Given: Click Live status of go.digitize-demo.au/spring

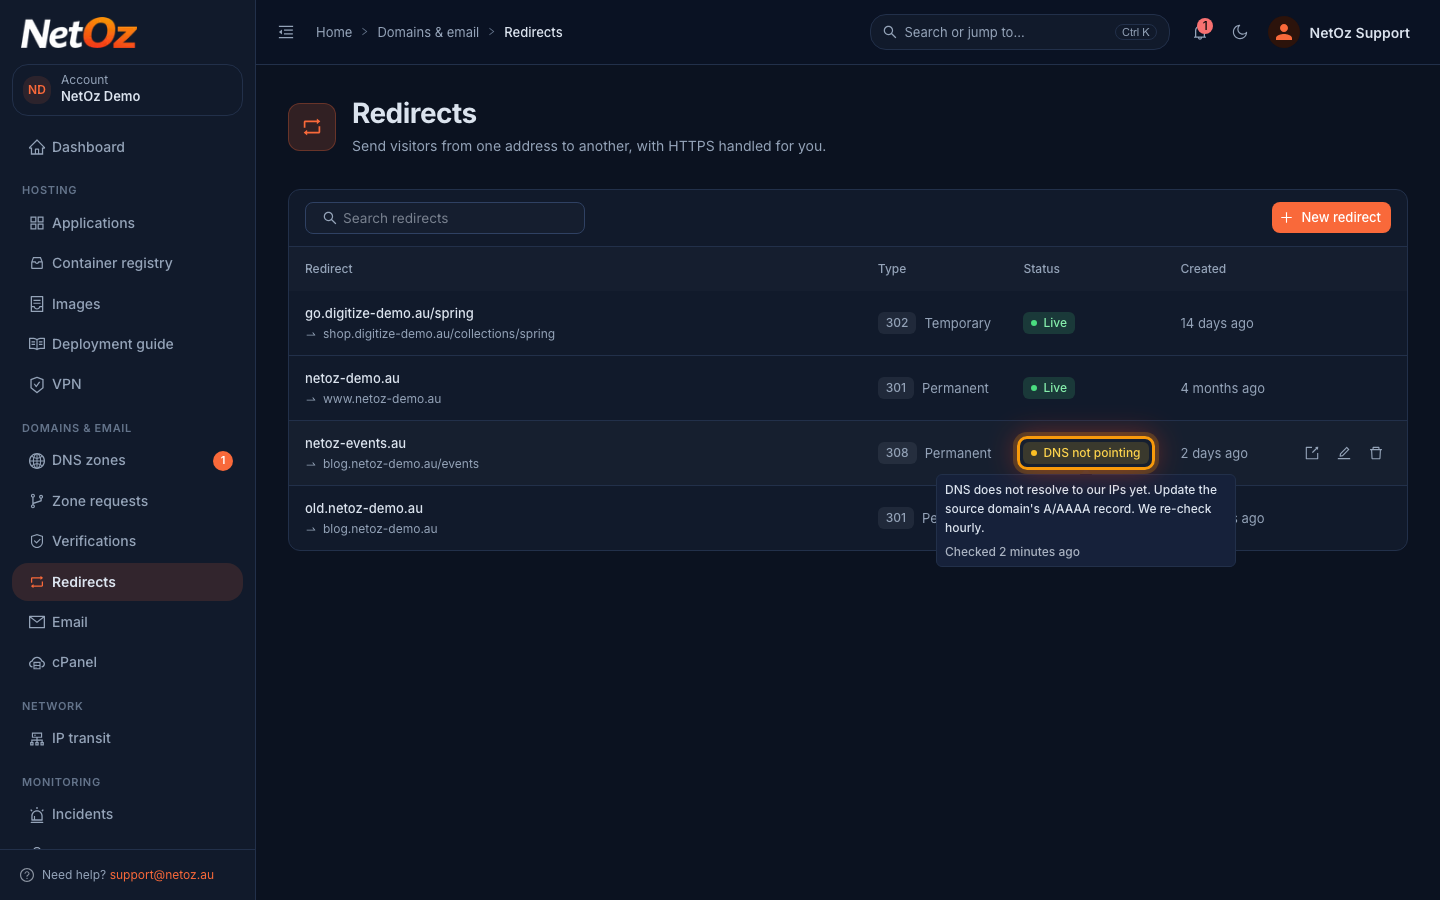Looking at the screenshot, I should point(1049,323).
